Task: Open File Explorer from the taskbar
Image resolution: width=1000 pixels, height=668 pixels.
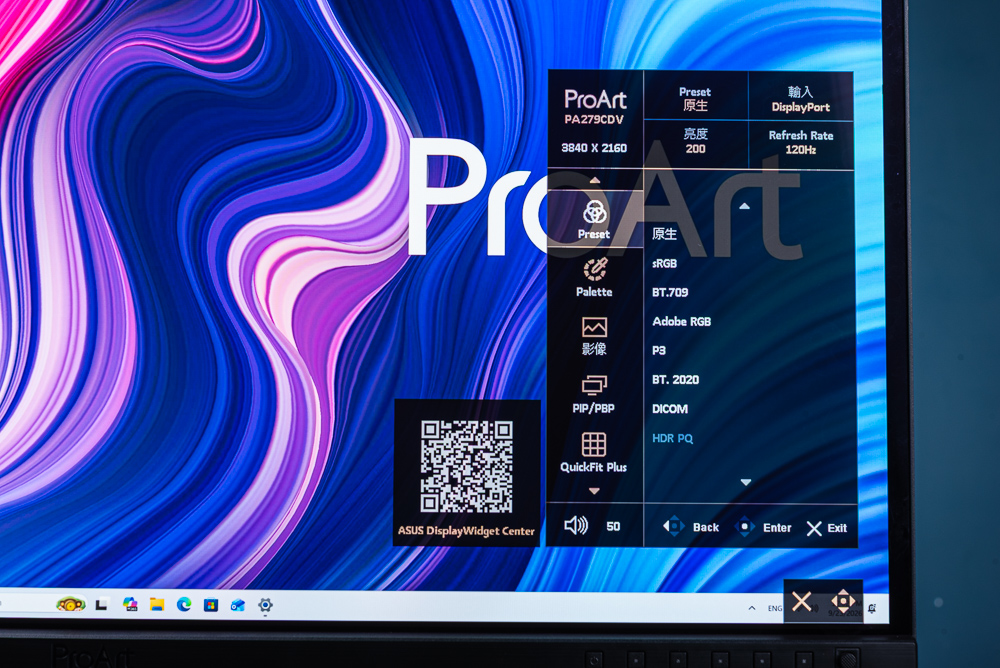Action: click(157, 604)
